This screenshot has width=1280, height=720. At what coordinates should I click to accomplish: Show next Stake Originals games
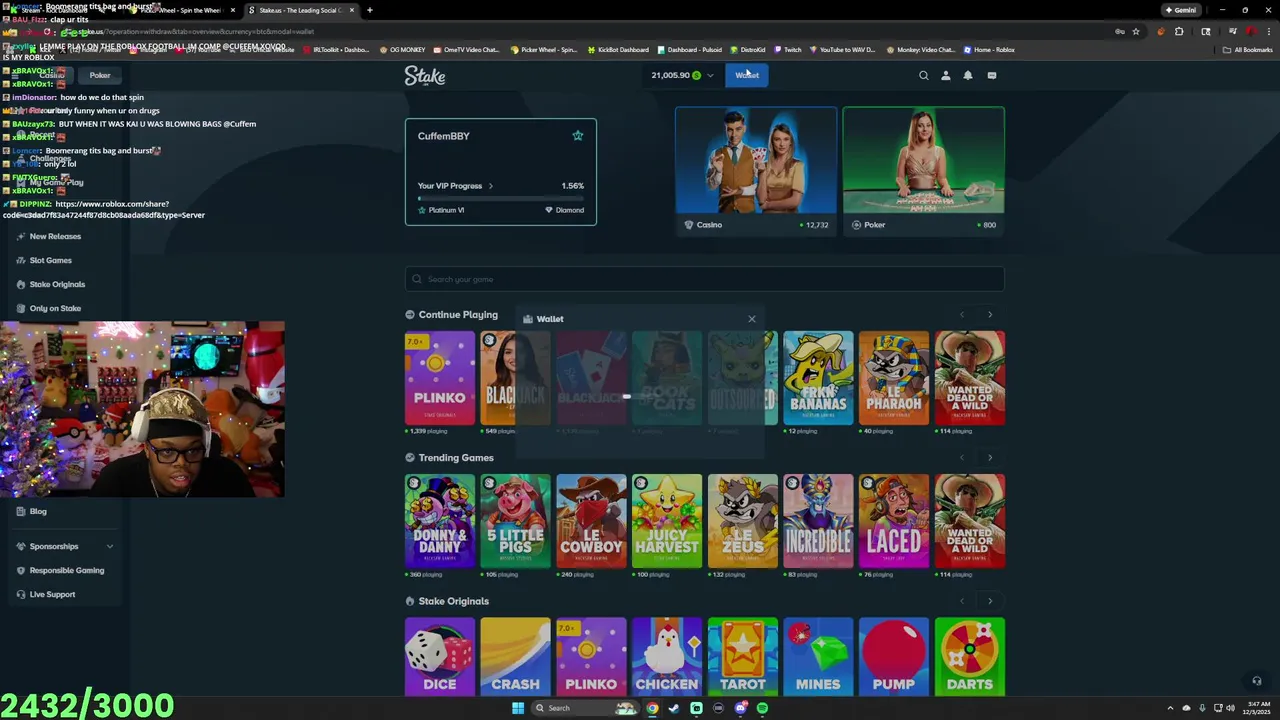990,601
